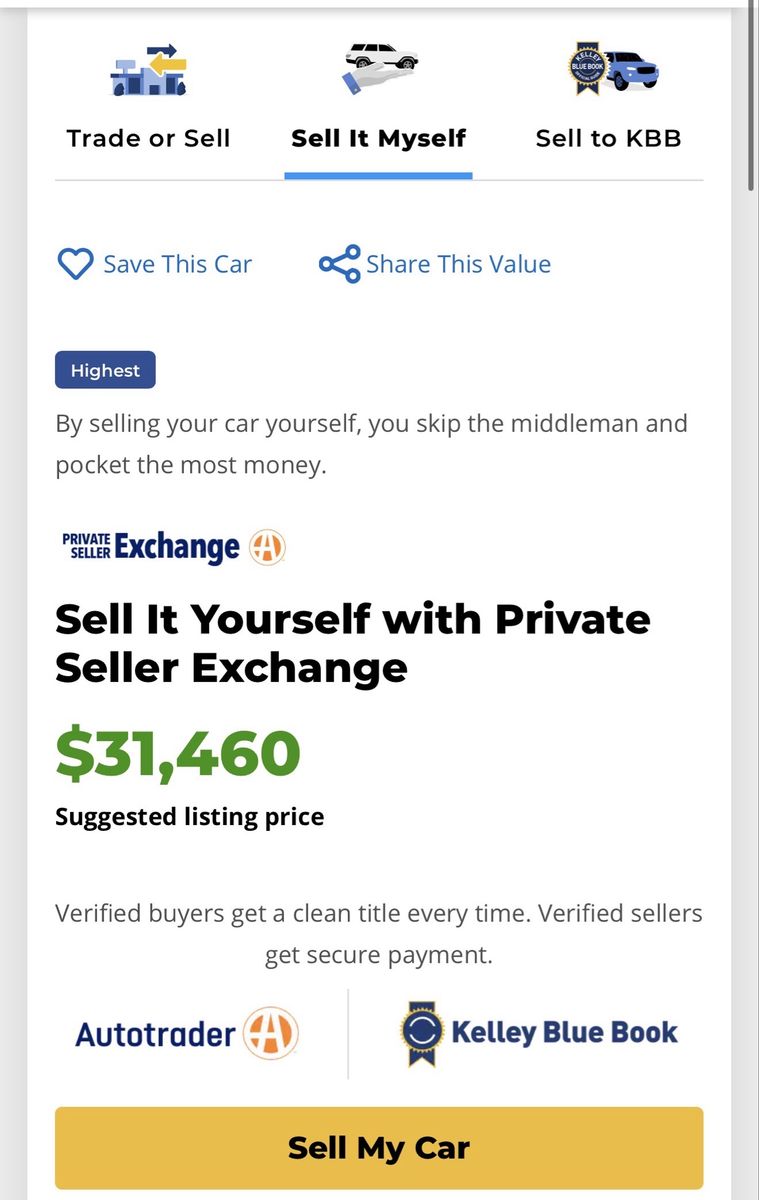Viewport: 759px width, 1200px height.
Task: Click the share nodes icon
Action: point(339,264)
